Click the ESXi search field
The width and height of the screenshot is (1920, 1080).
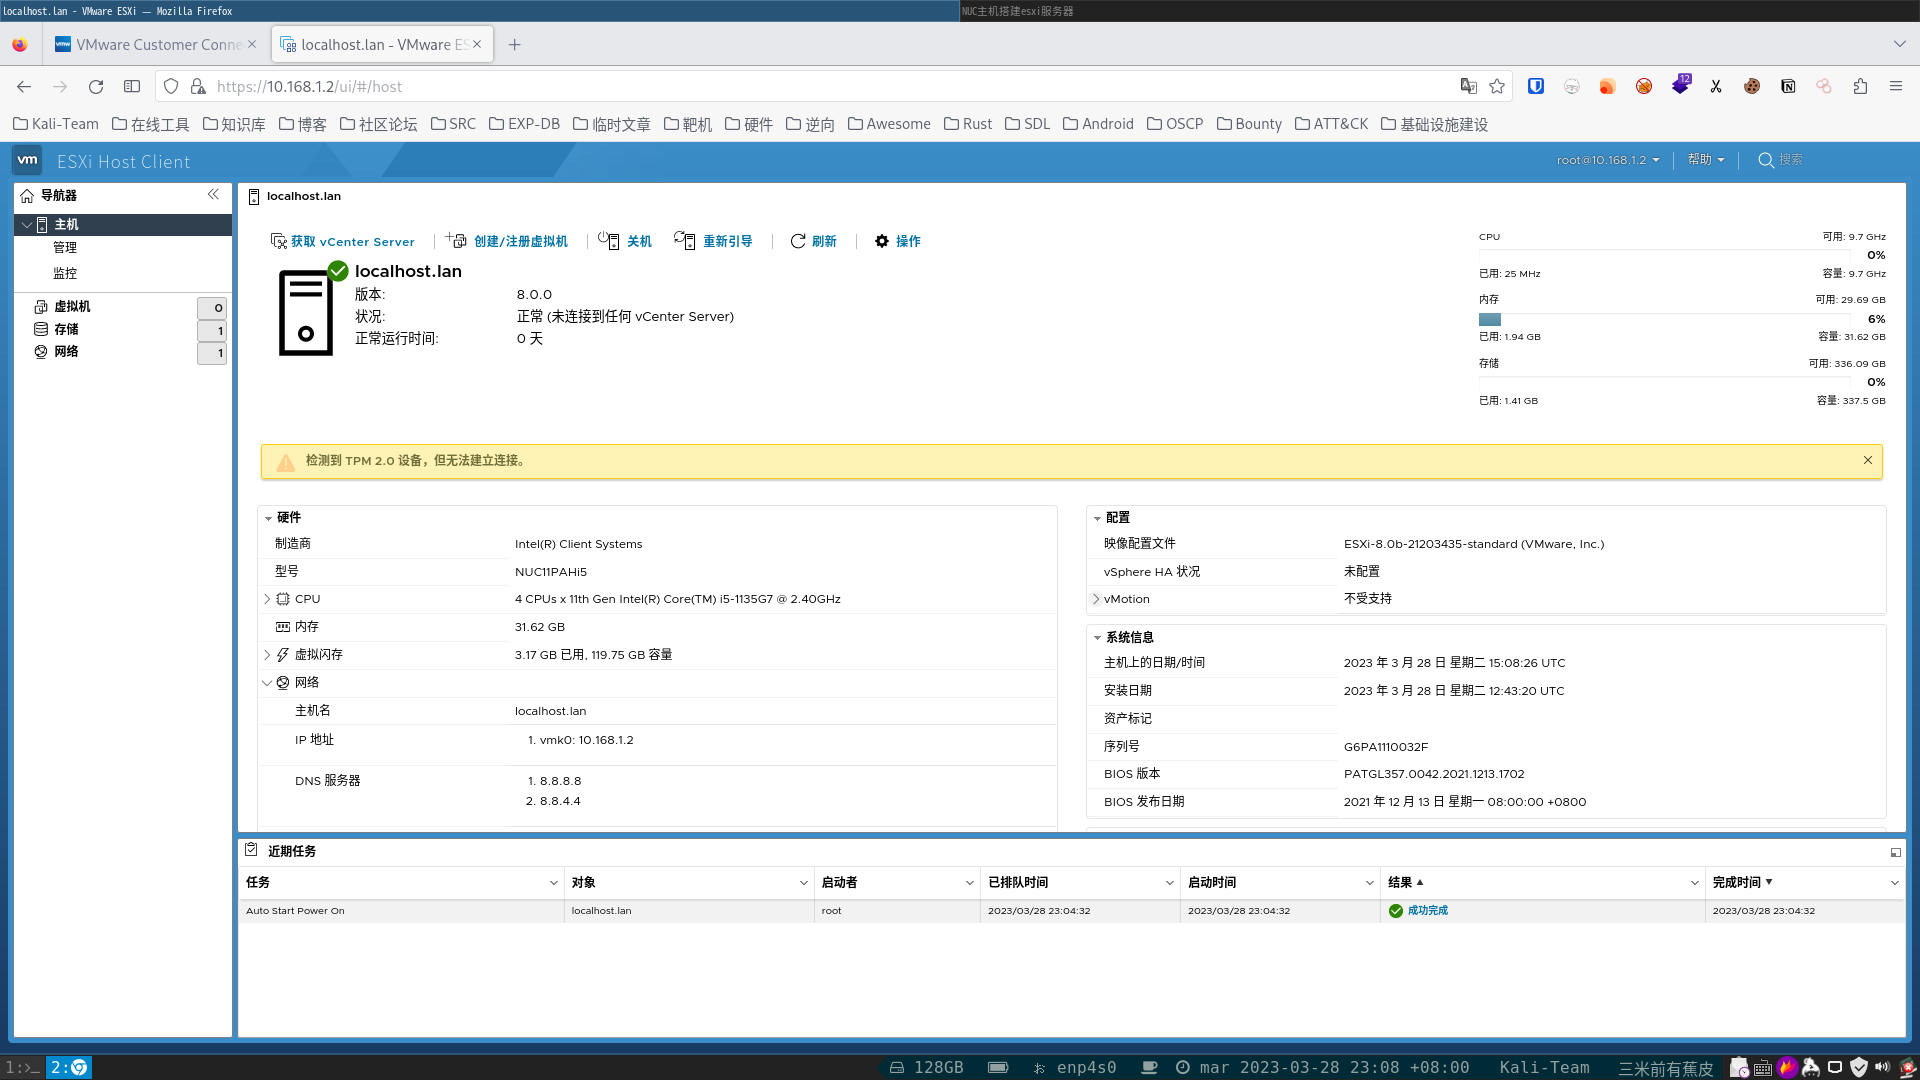click(1790, 160)
